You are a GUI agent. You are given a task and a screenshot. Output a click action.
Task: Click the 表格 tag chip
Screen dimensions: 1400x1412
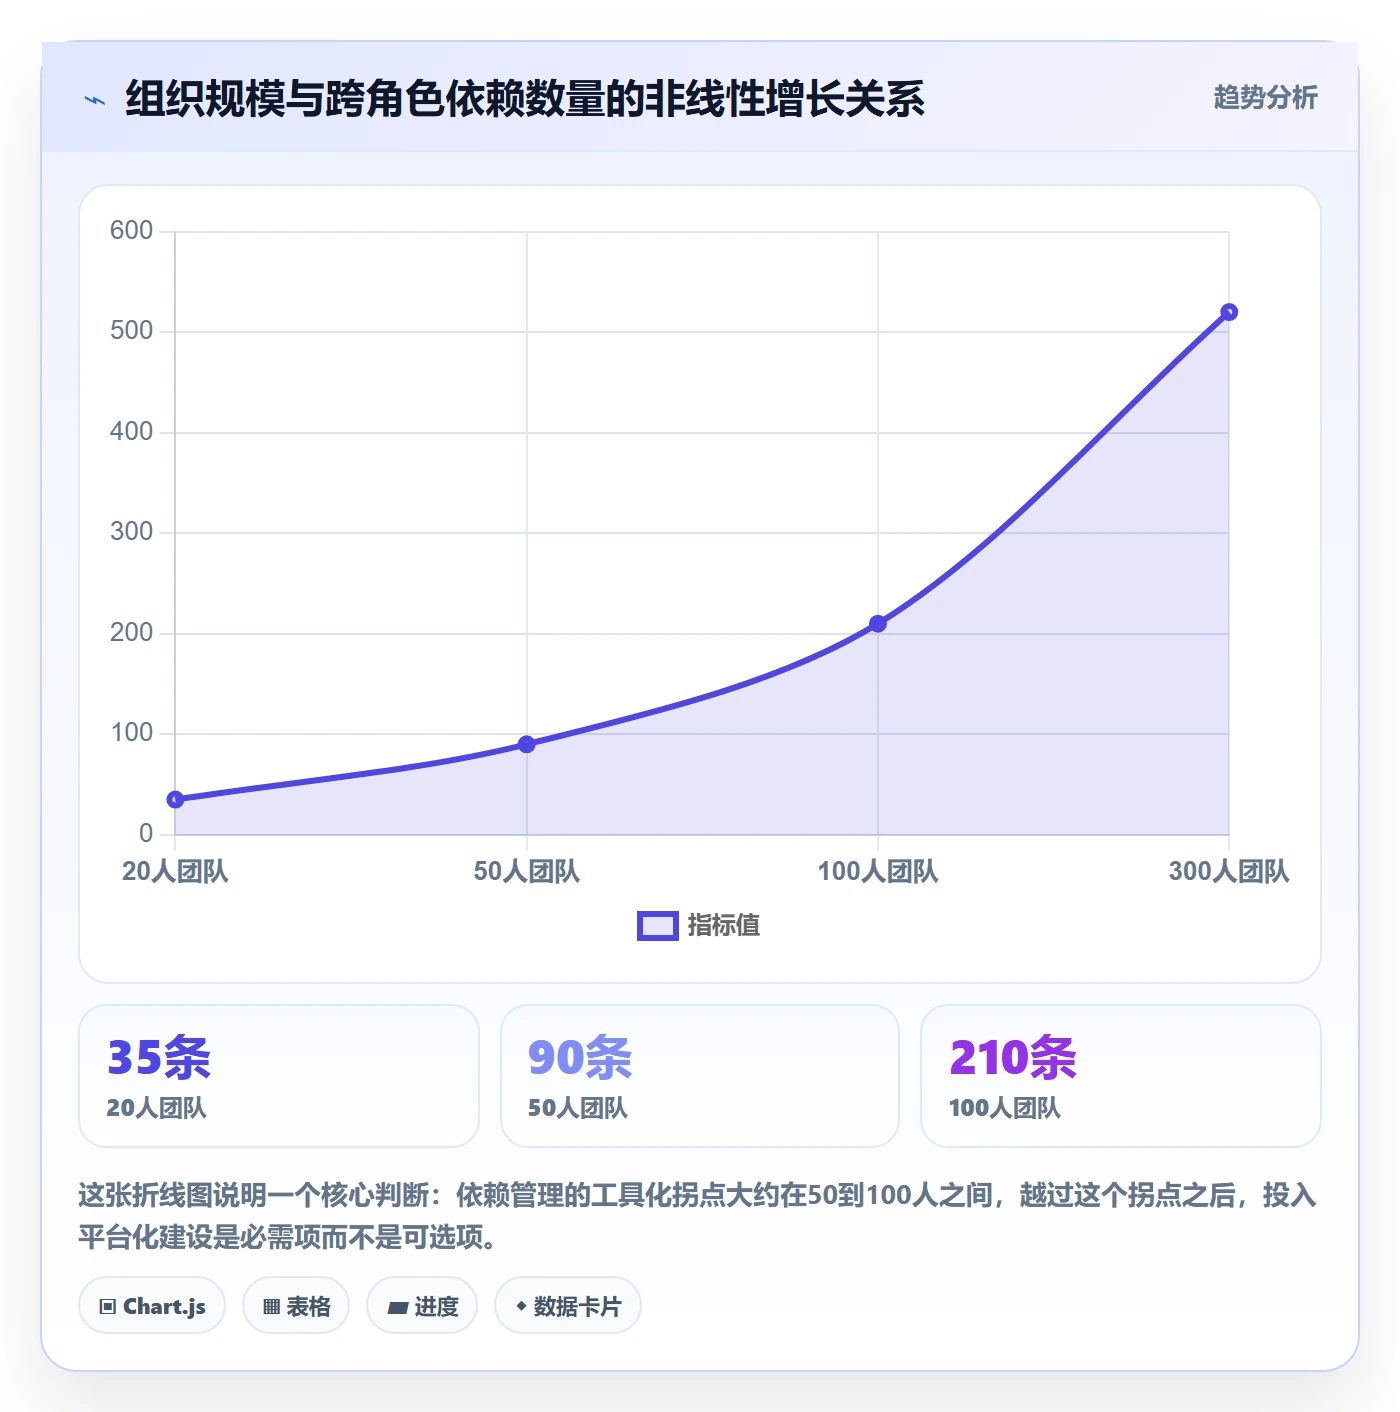296,1305
